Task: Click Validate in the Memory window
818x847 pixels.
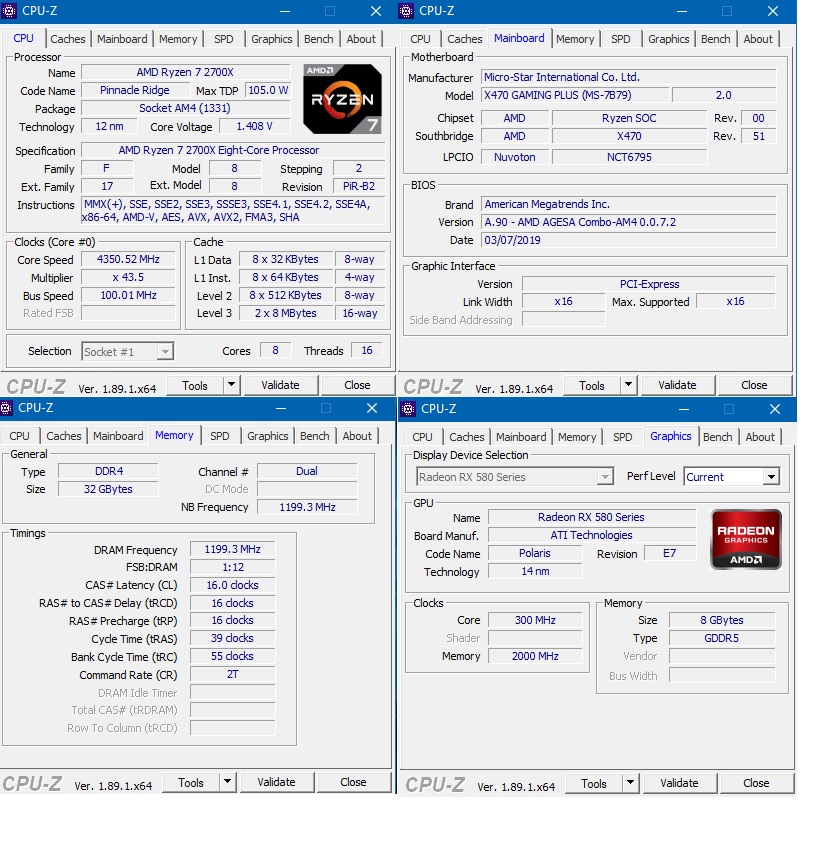Action: (x=276, y=782)
